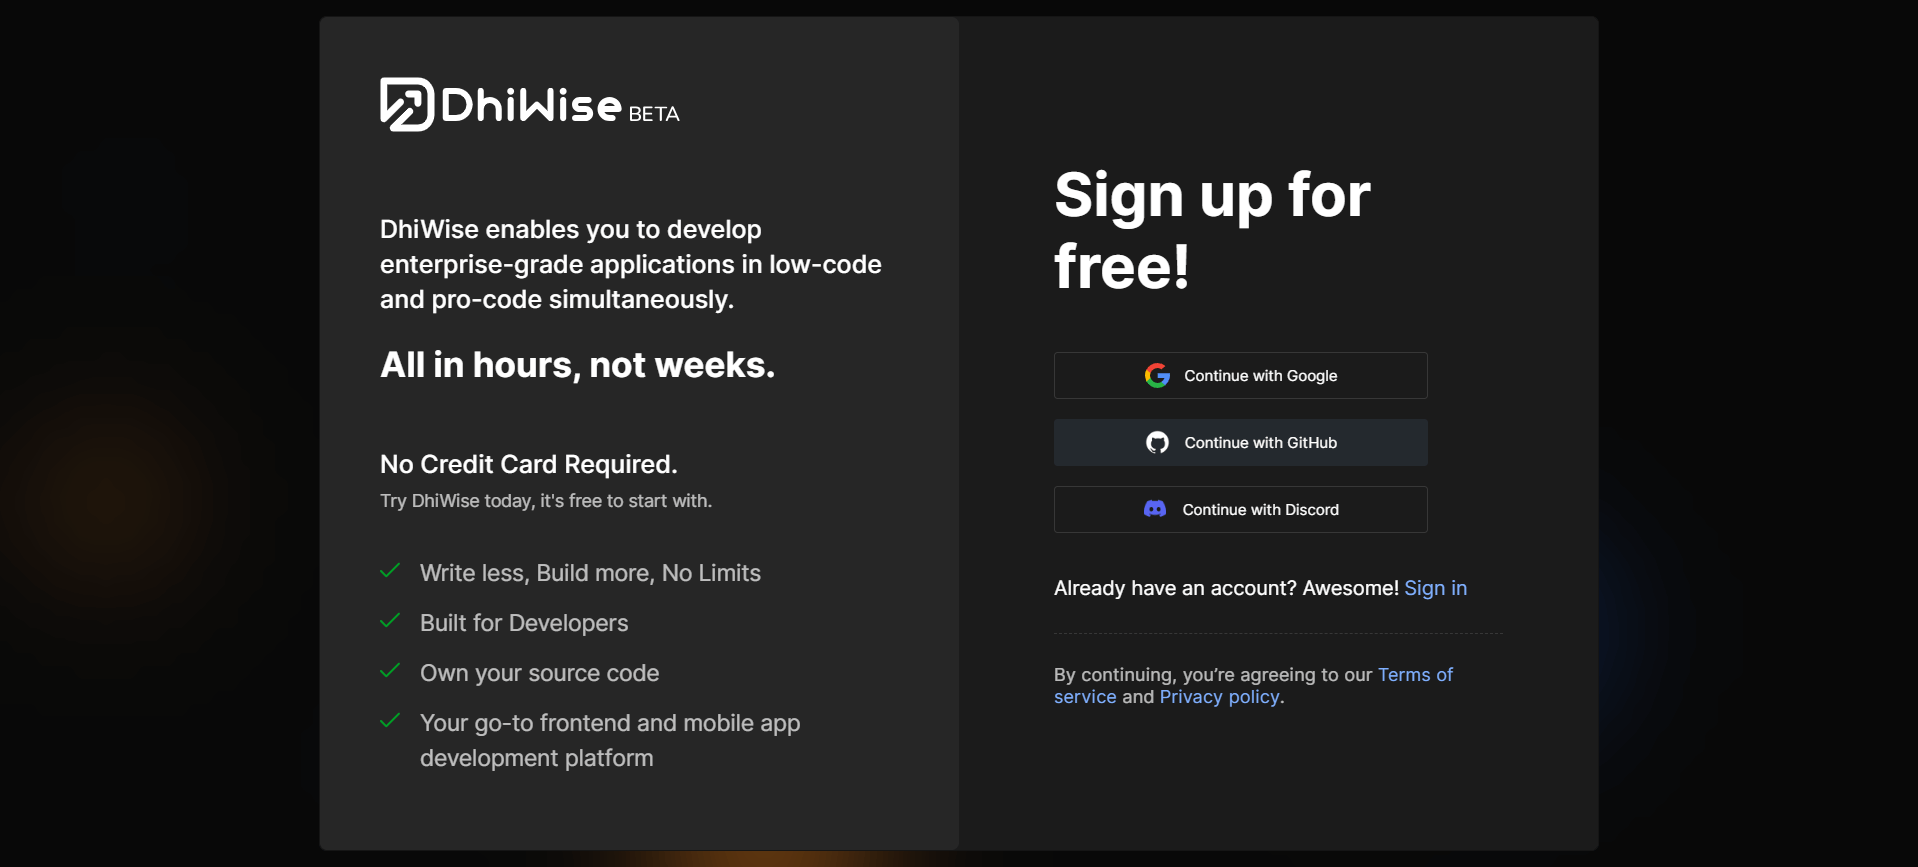The image size is (1918, 867).
Task: Continue with Discord sign-up
Action: click(x=1240, y=509)
